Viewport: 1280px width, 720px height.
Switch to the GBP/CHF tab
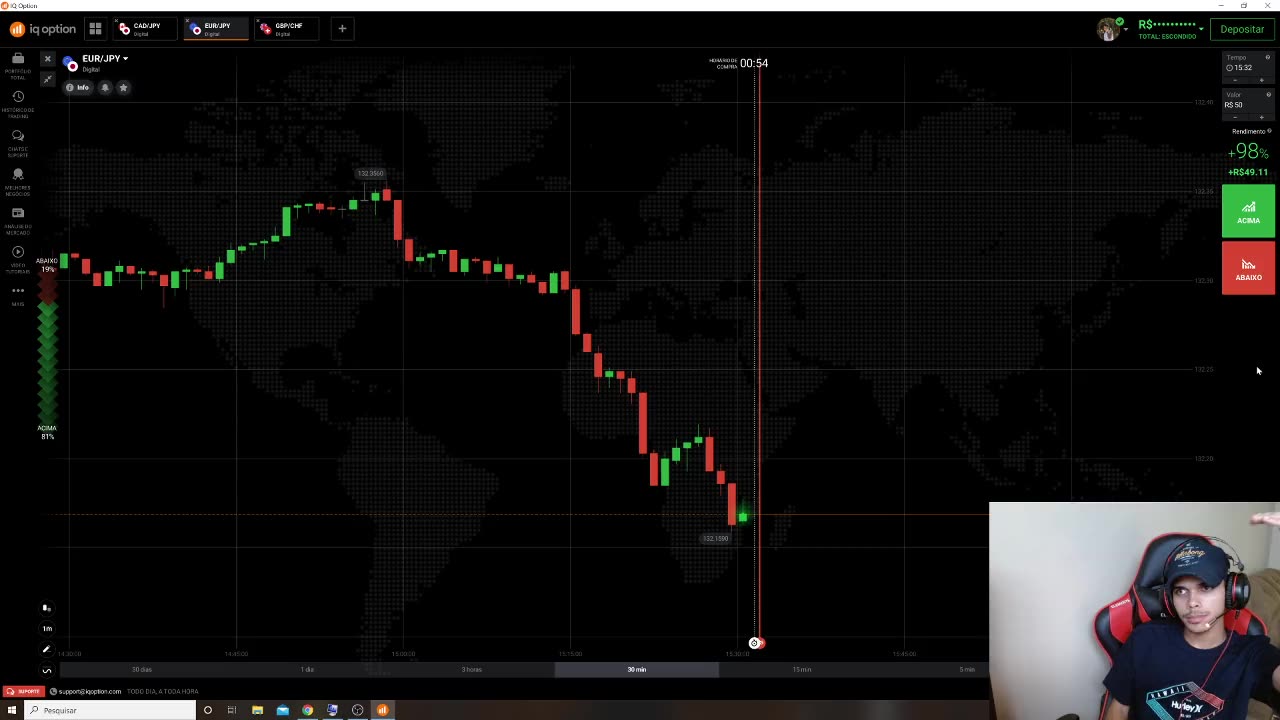coord(289,29)
